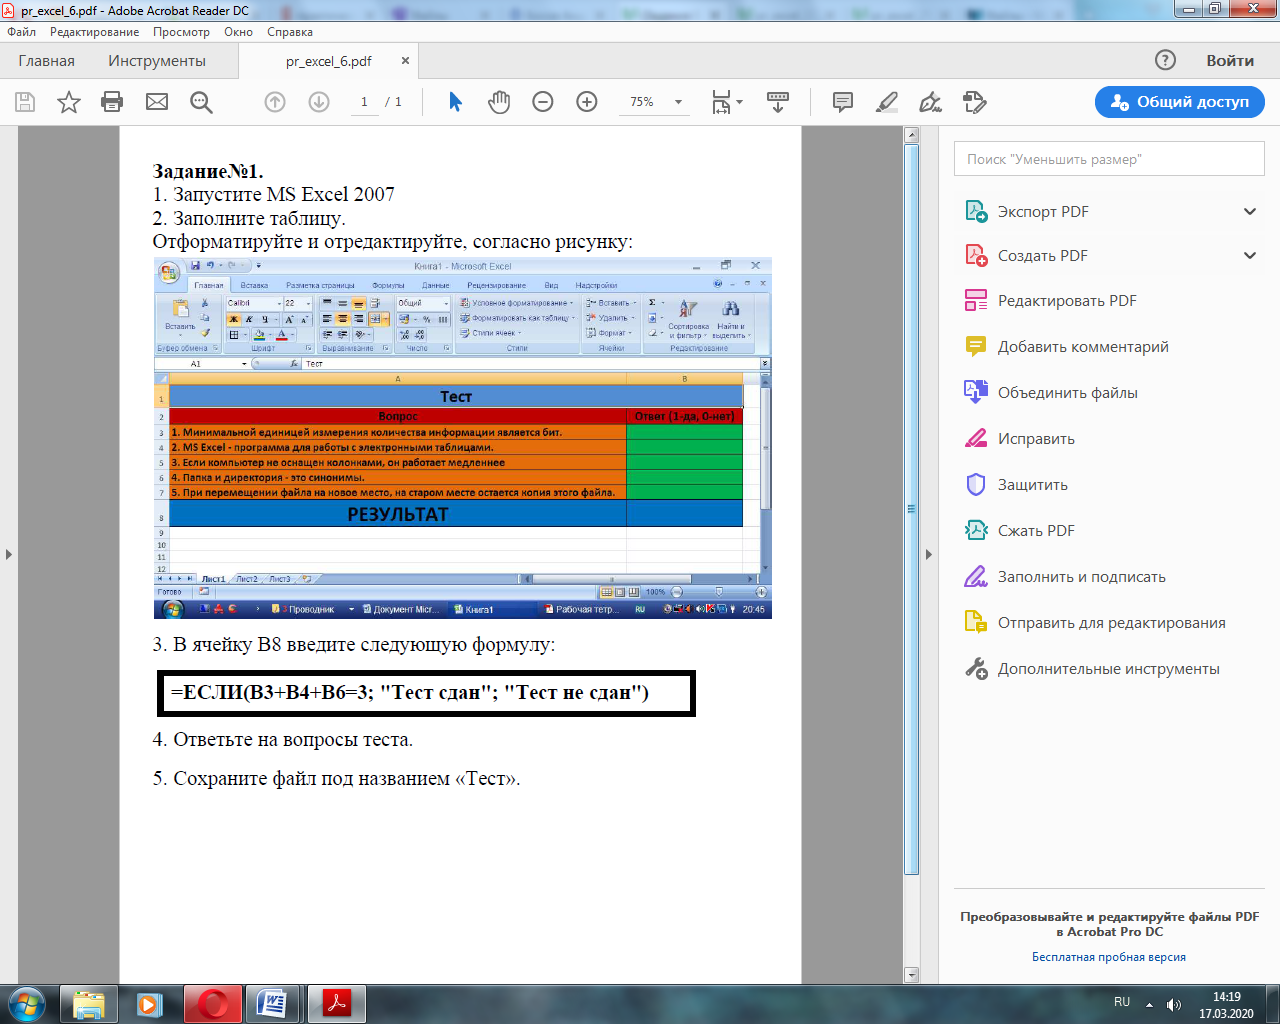Click the Save file icon
The height and width of the screenshot is (1024, 1280).
[x=25, y=102]
